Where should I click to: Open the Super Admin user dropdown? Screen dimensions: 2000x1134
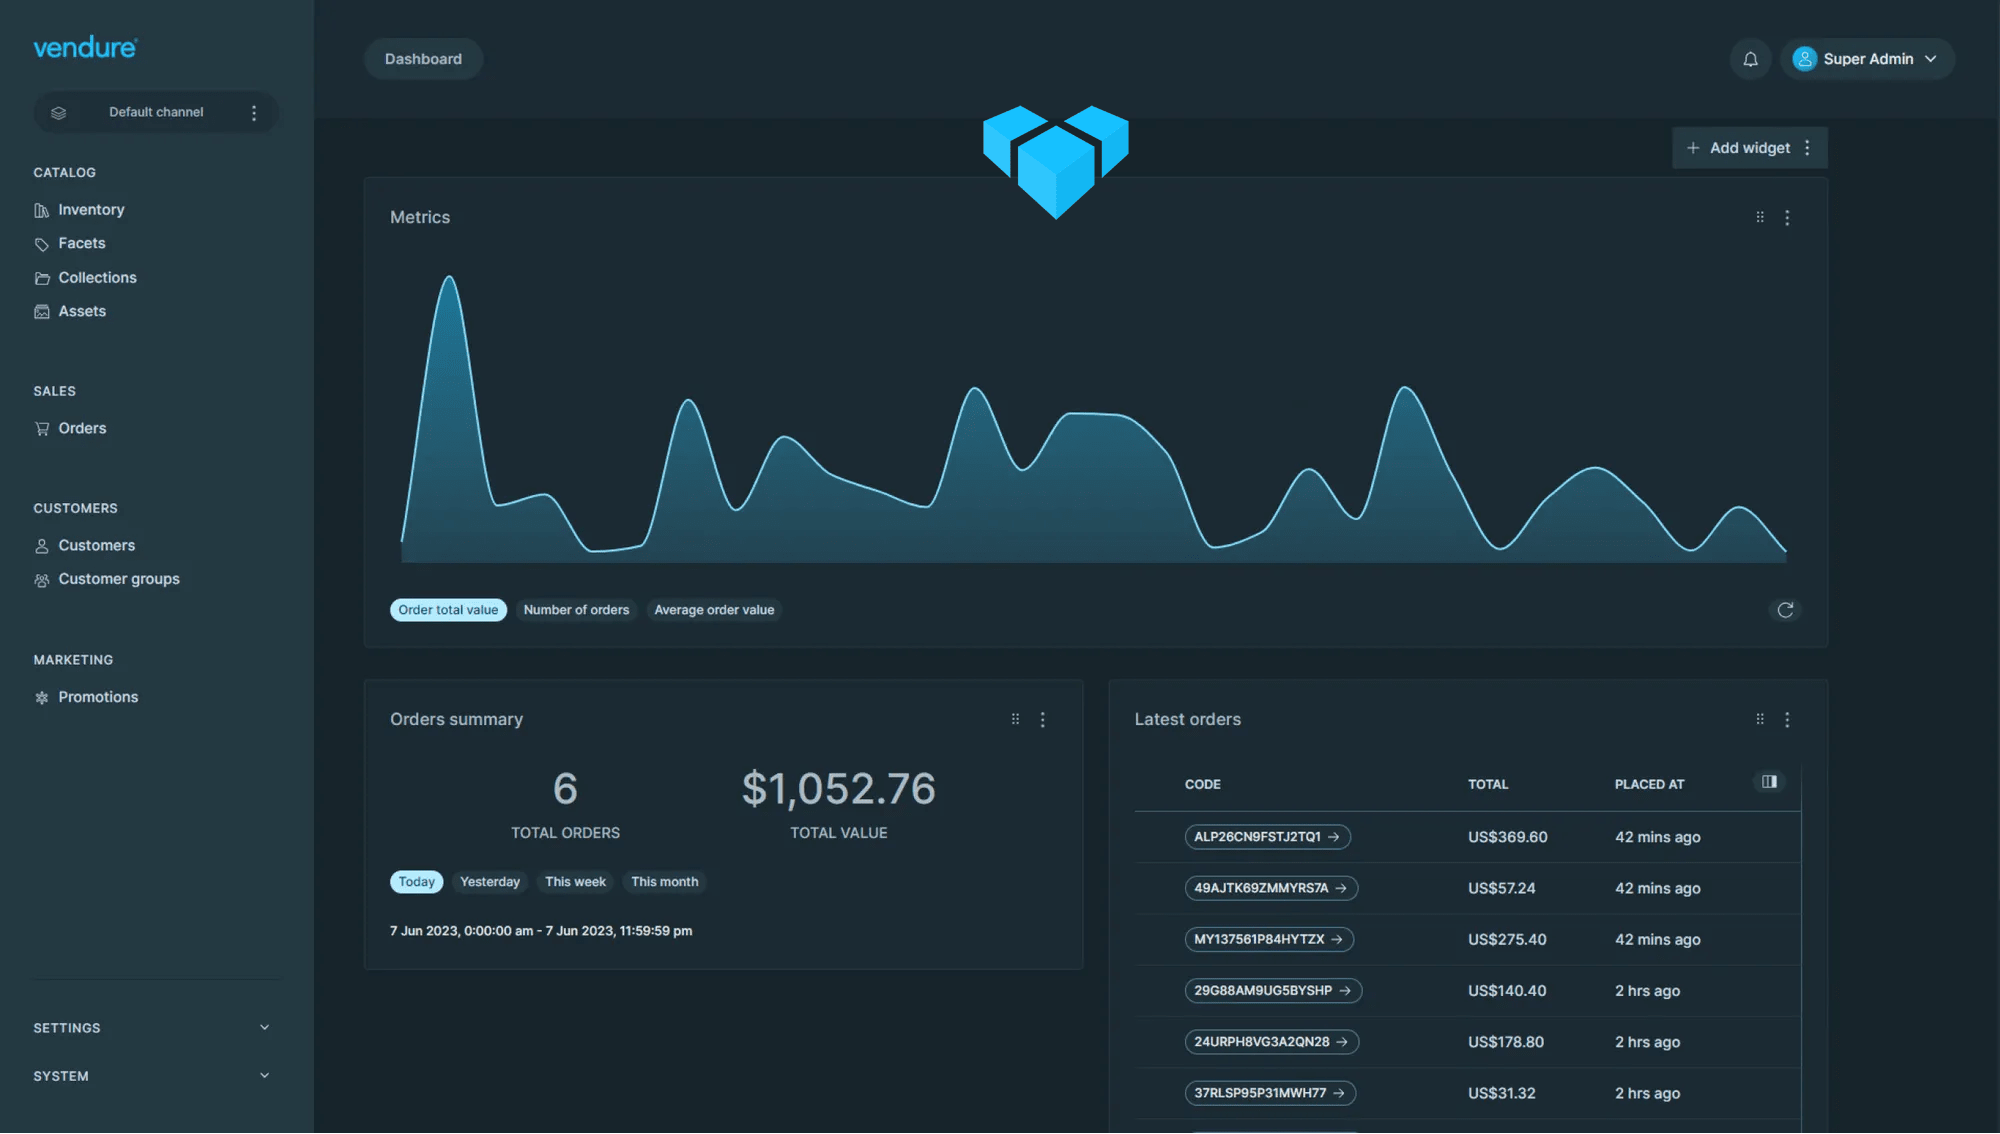(1866, 59)
